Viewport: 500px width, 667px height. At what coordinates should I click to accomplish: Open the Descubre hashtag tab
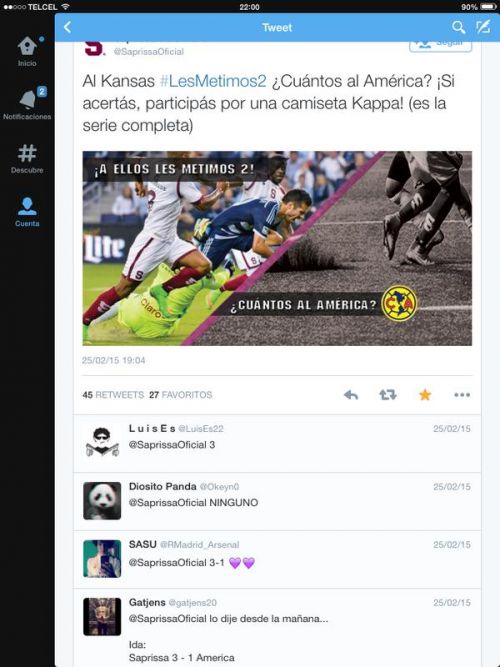[x=27, y=159]
